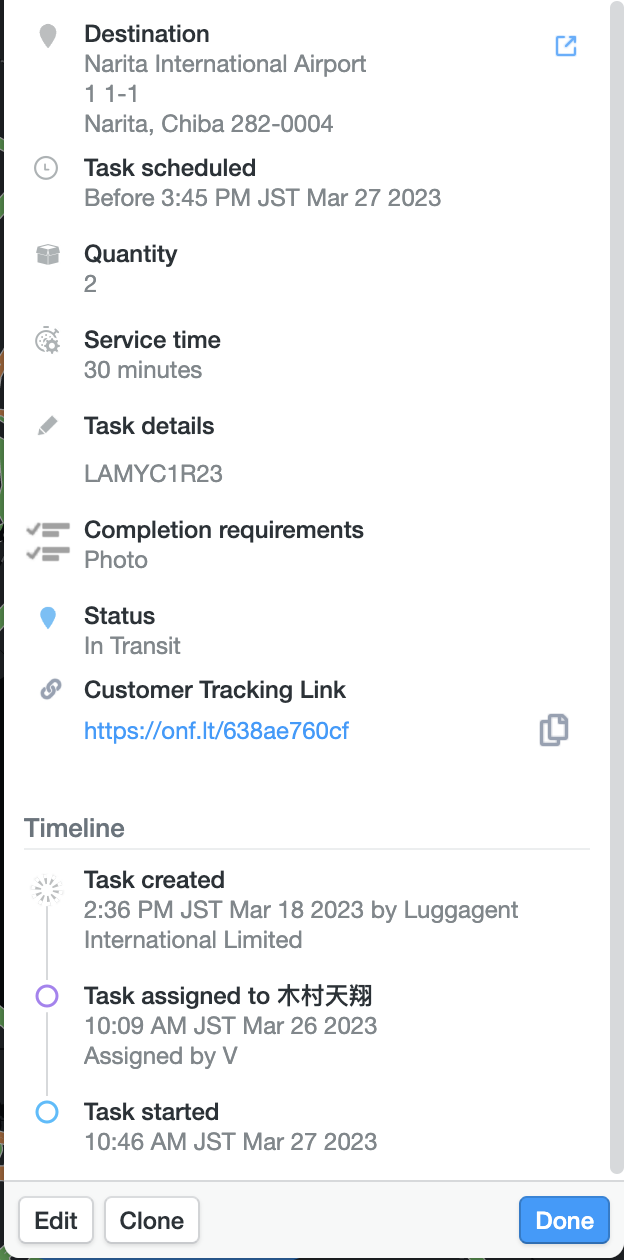Select the purple Task assigned timeline marker

click(x=47, y=996)
